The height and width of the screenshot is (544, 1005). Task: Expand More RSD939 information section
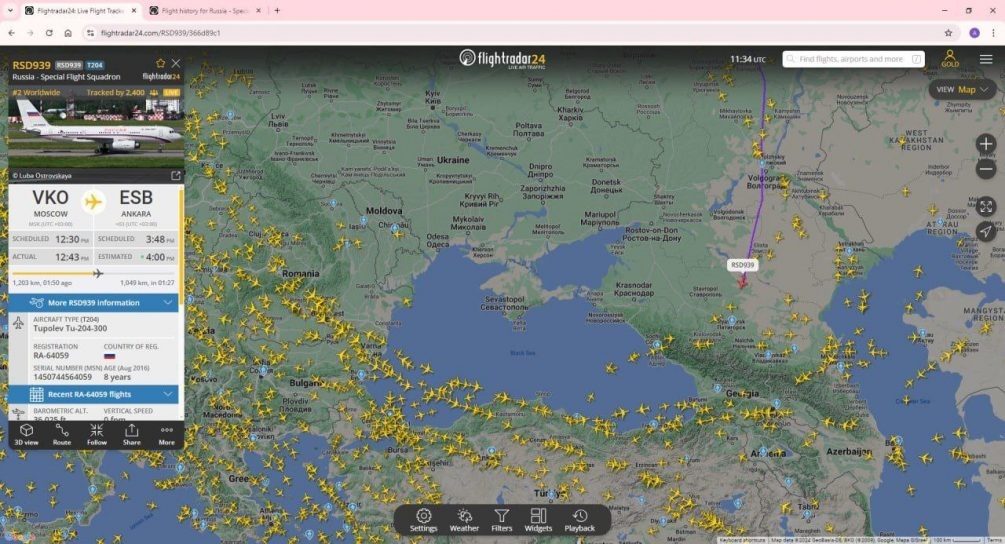coord(94,302)
